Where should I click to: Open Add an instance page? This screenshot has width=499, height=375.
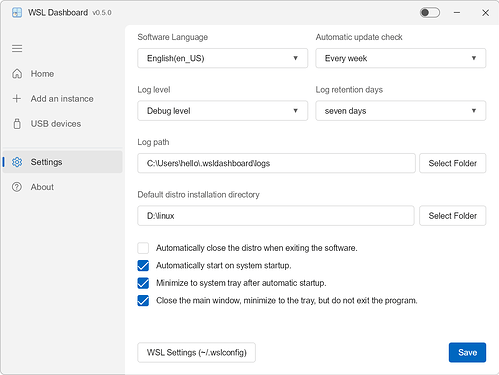coord(63,99)
